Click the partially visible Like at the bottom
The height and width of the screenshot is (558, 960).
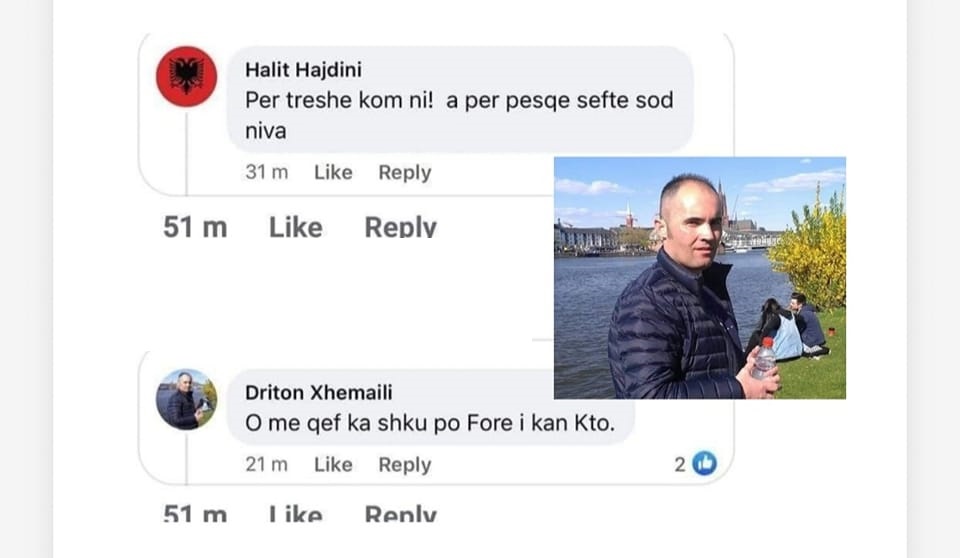click(x=296, y=513)
